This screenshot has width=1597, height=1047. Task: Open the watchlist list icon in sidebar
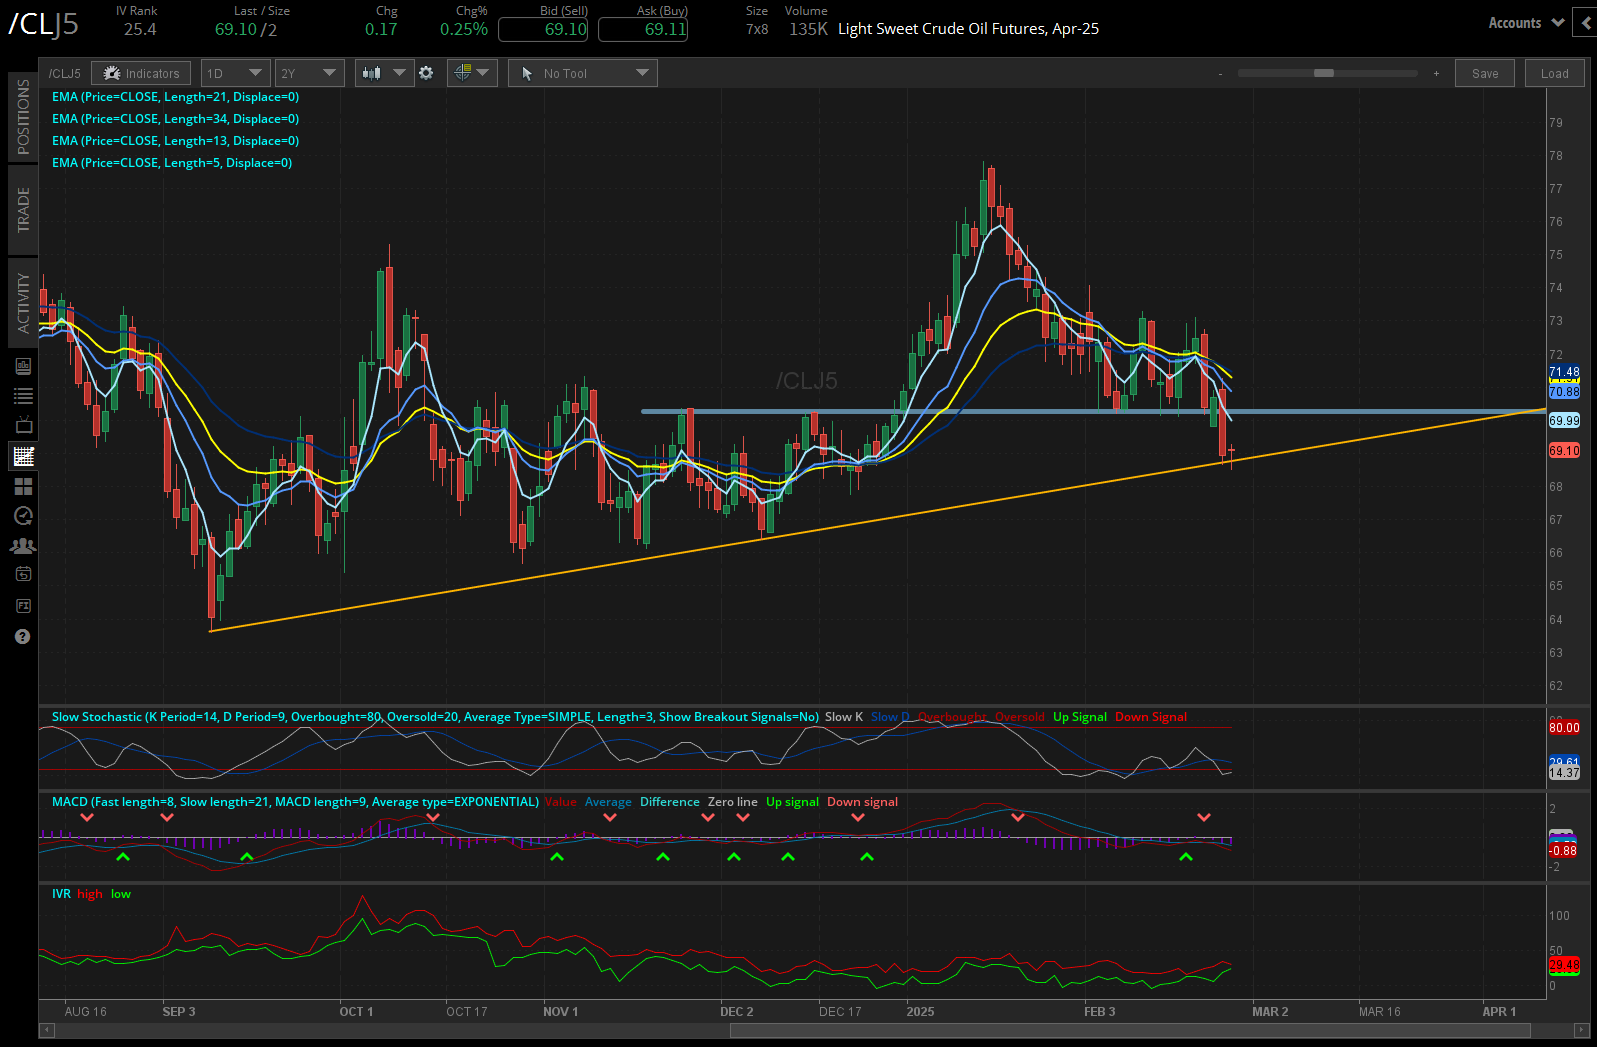23,396
